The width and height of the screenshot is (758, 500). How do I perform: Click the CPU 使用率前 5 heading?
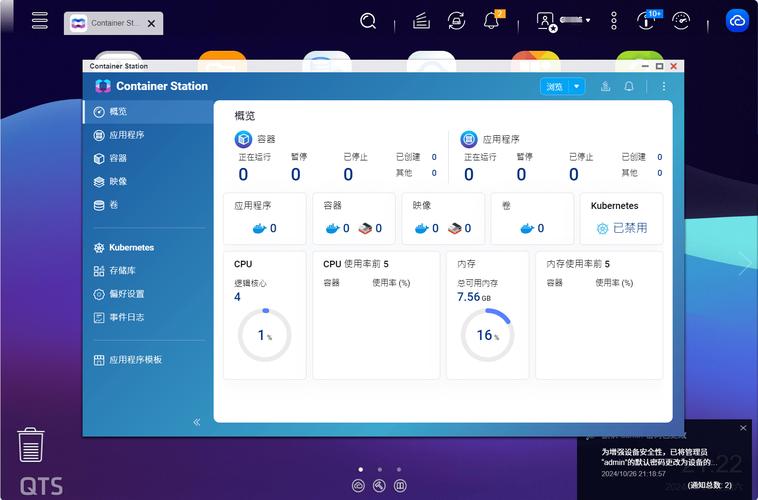(x=356, y=264)
